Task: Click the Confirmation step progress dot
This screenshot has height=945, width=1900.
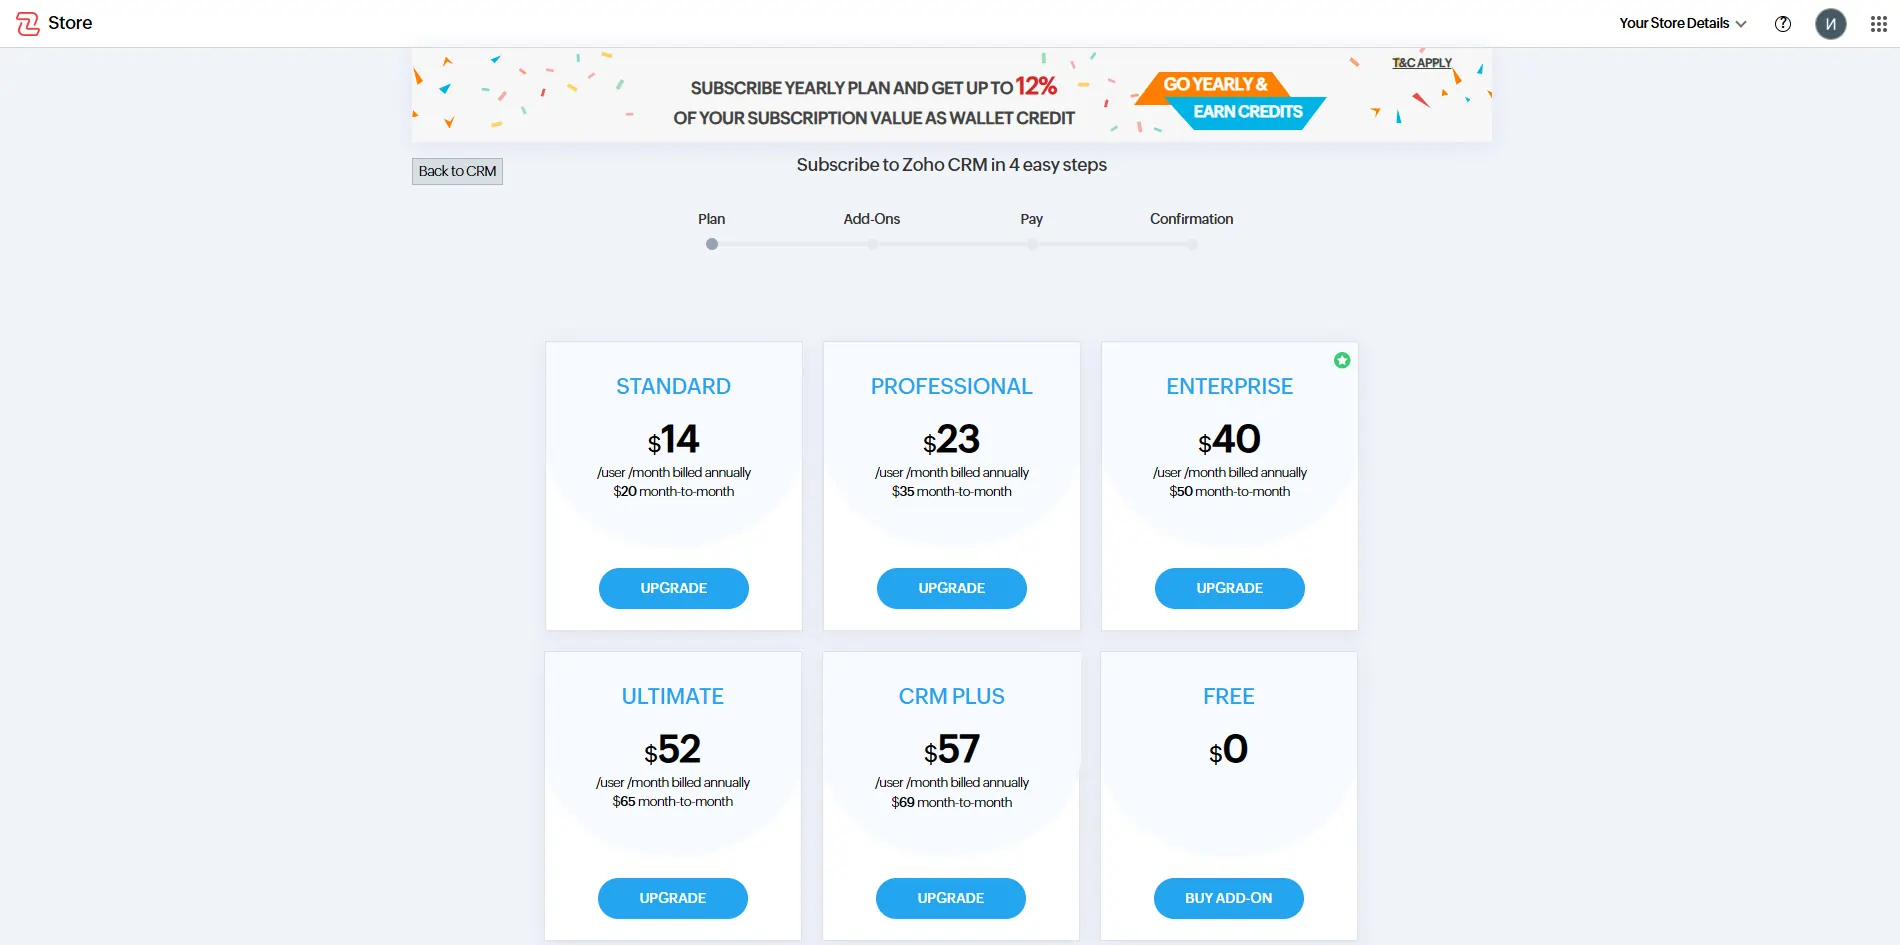Action: point(1192,244)
